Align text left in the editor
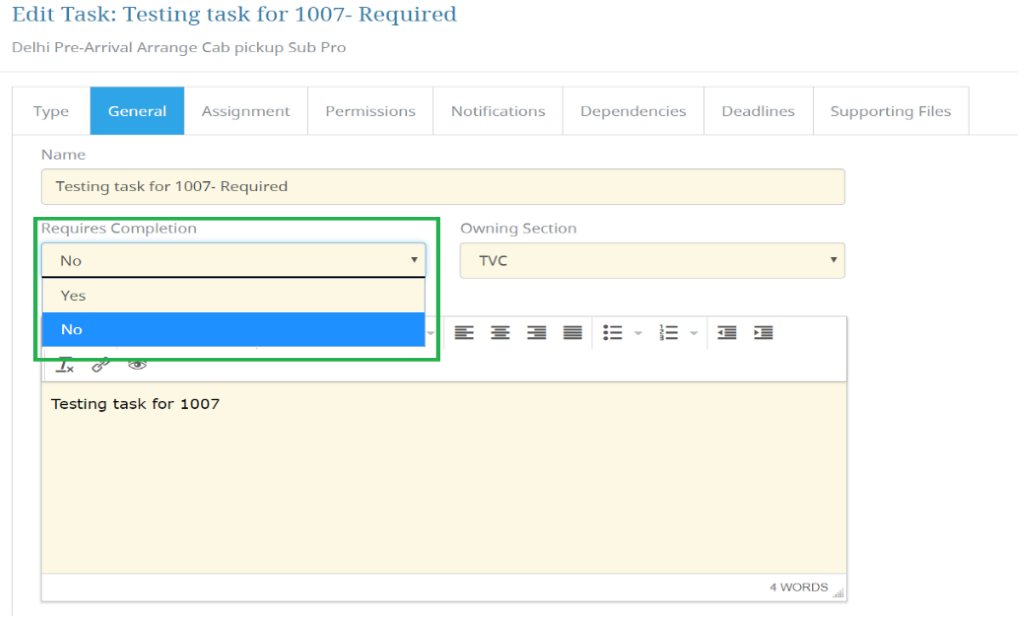The width and height of the screenshot is (1024, 638). (464, 333)
